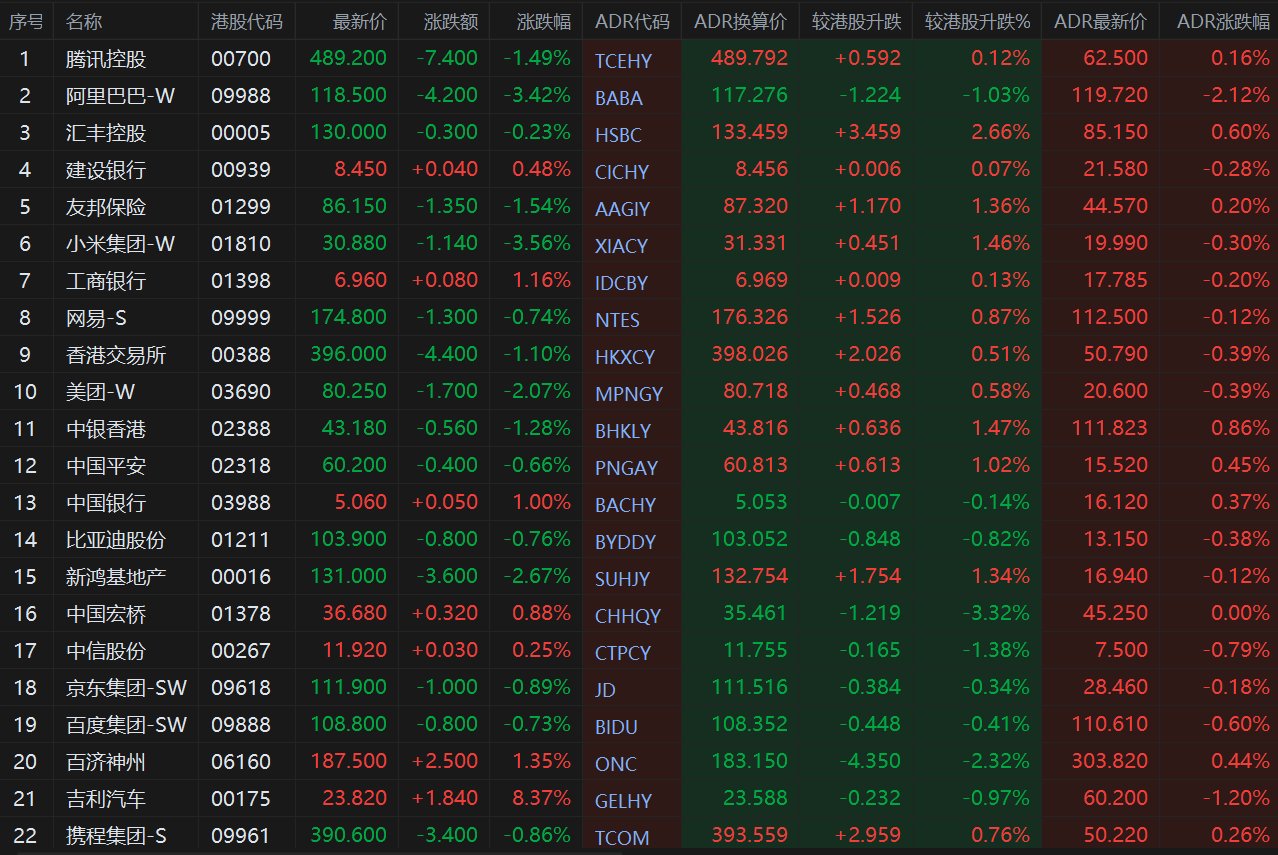This screenshot has width=1278, height=855.
Task: Select the 比亚迪股份 stock name
Action: (x=116, y=540)
